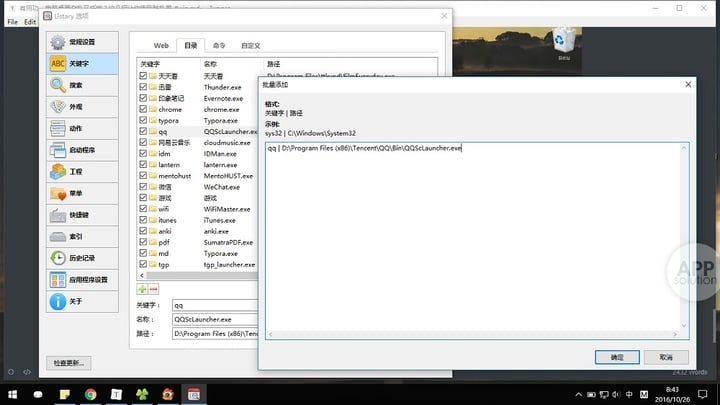Click the source code mode icon in Typora

click(x=27, y=372)
